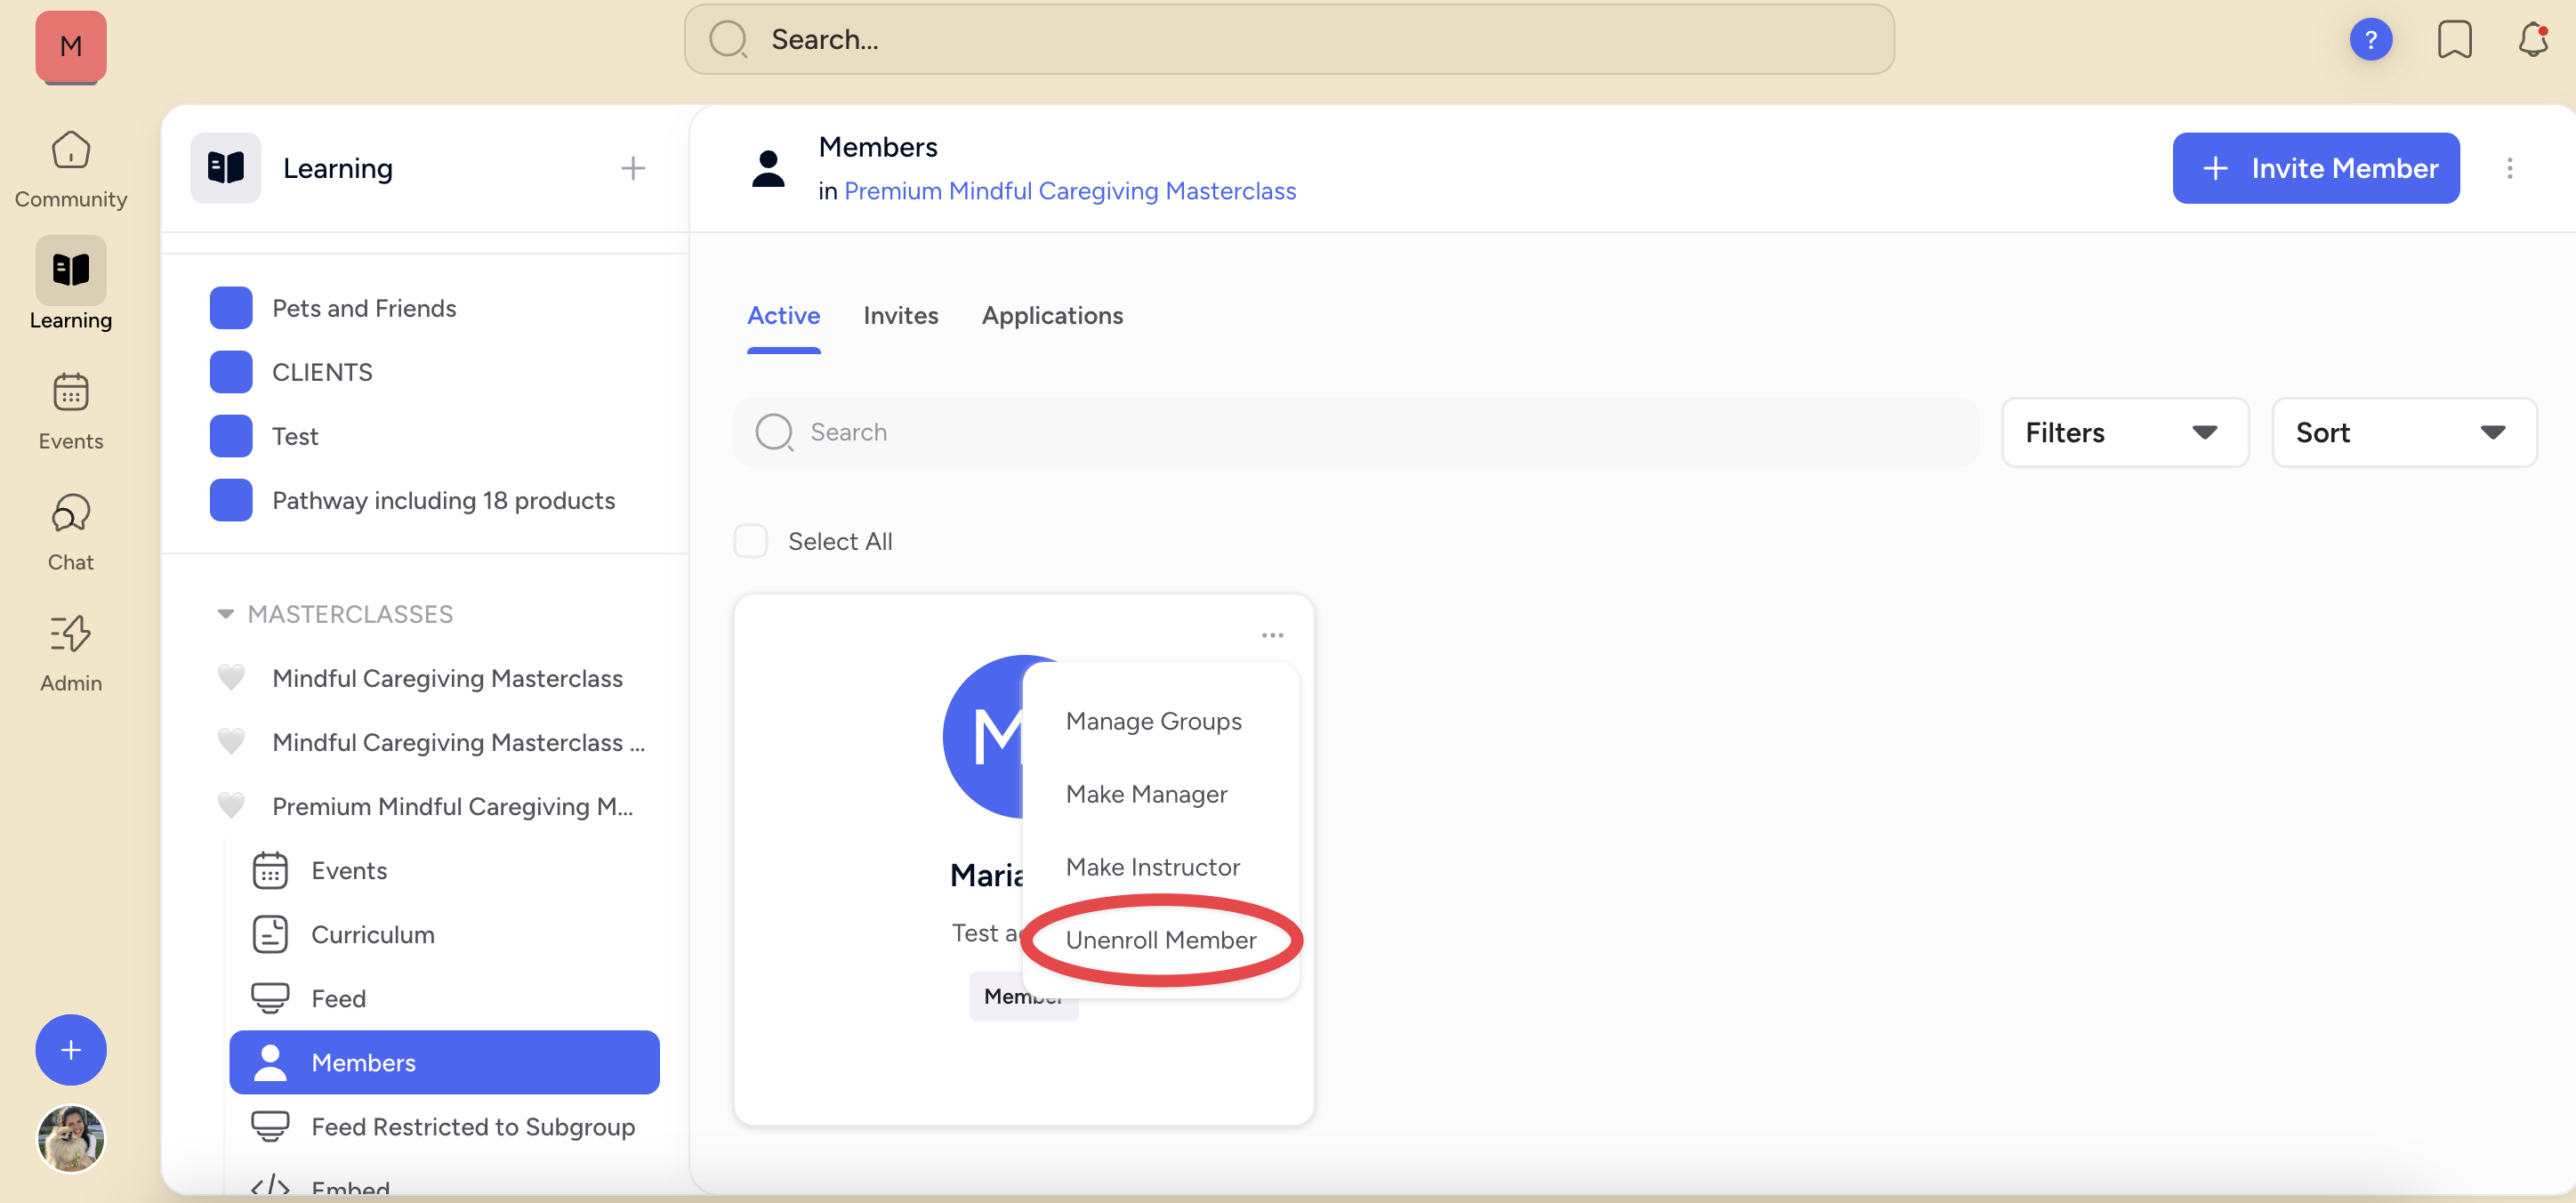Click the members Search input
The width and height of the screenshot is (2576, 1203).
tap(1356, 433)
